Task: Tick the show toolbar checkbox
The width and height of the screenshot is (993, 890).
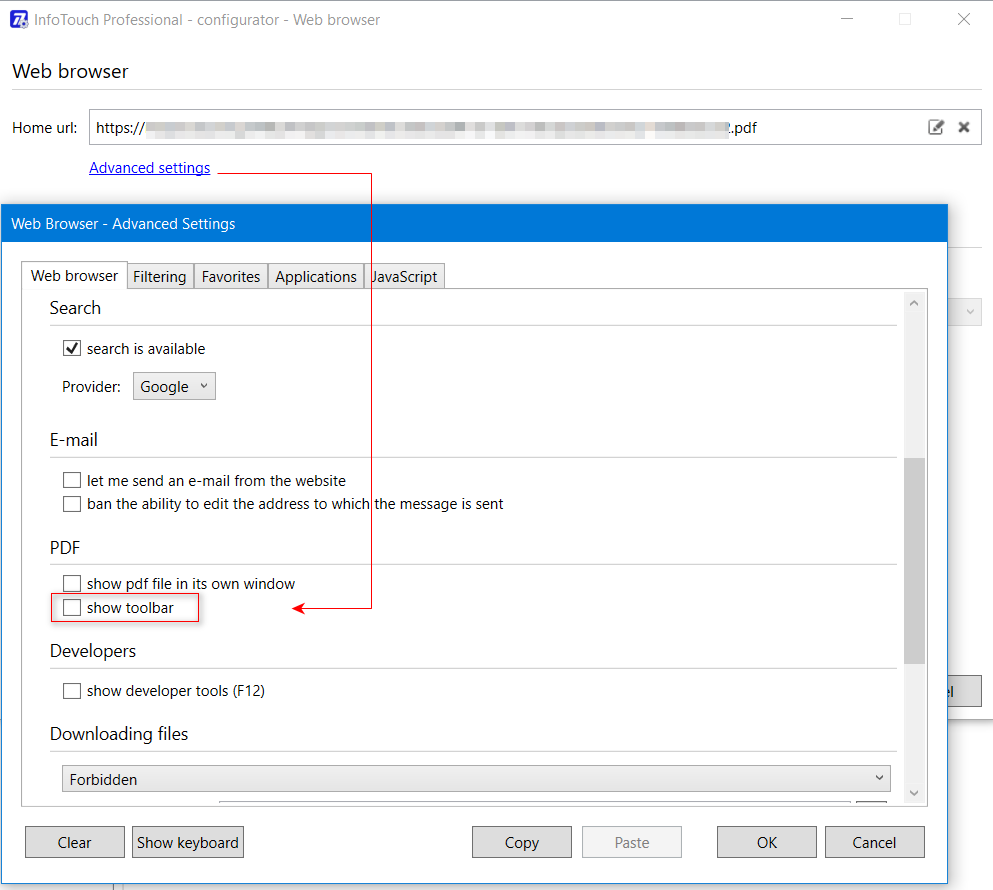Action: [72, 607]
